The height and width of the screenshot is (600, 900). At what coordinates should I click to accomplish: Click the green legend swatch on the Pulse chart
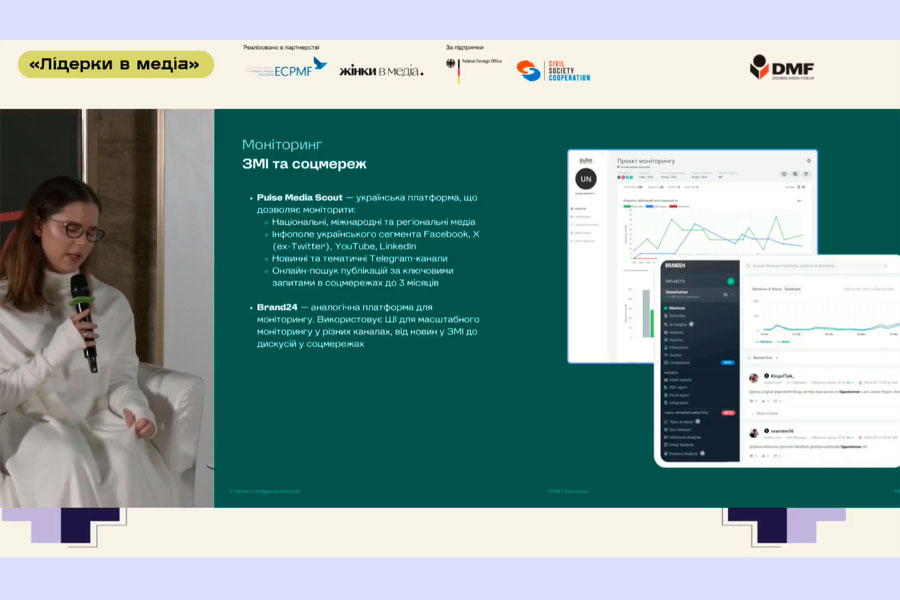tap(627, 206)
